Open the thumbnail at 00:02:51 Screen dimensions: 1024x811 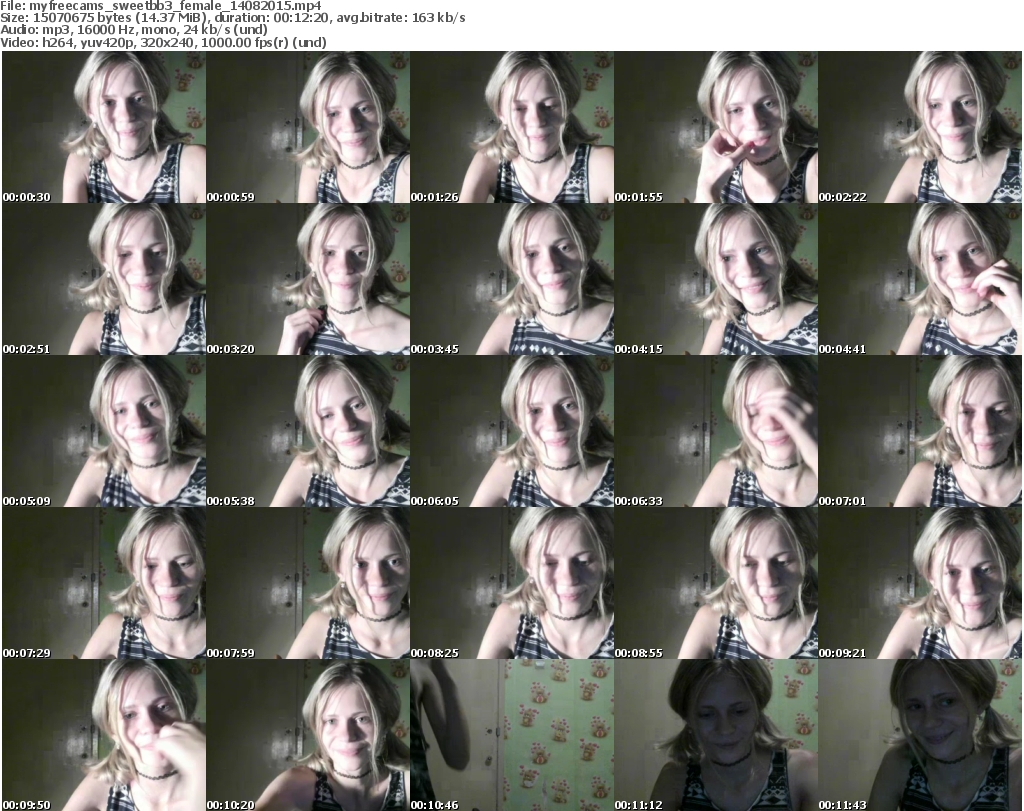point(104,279)
